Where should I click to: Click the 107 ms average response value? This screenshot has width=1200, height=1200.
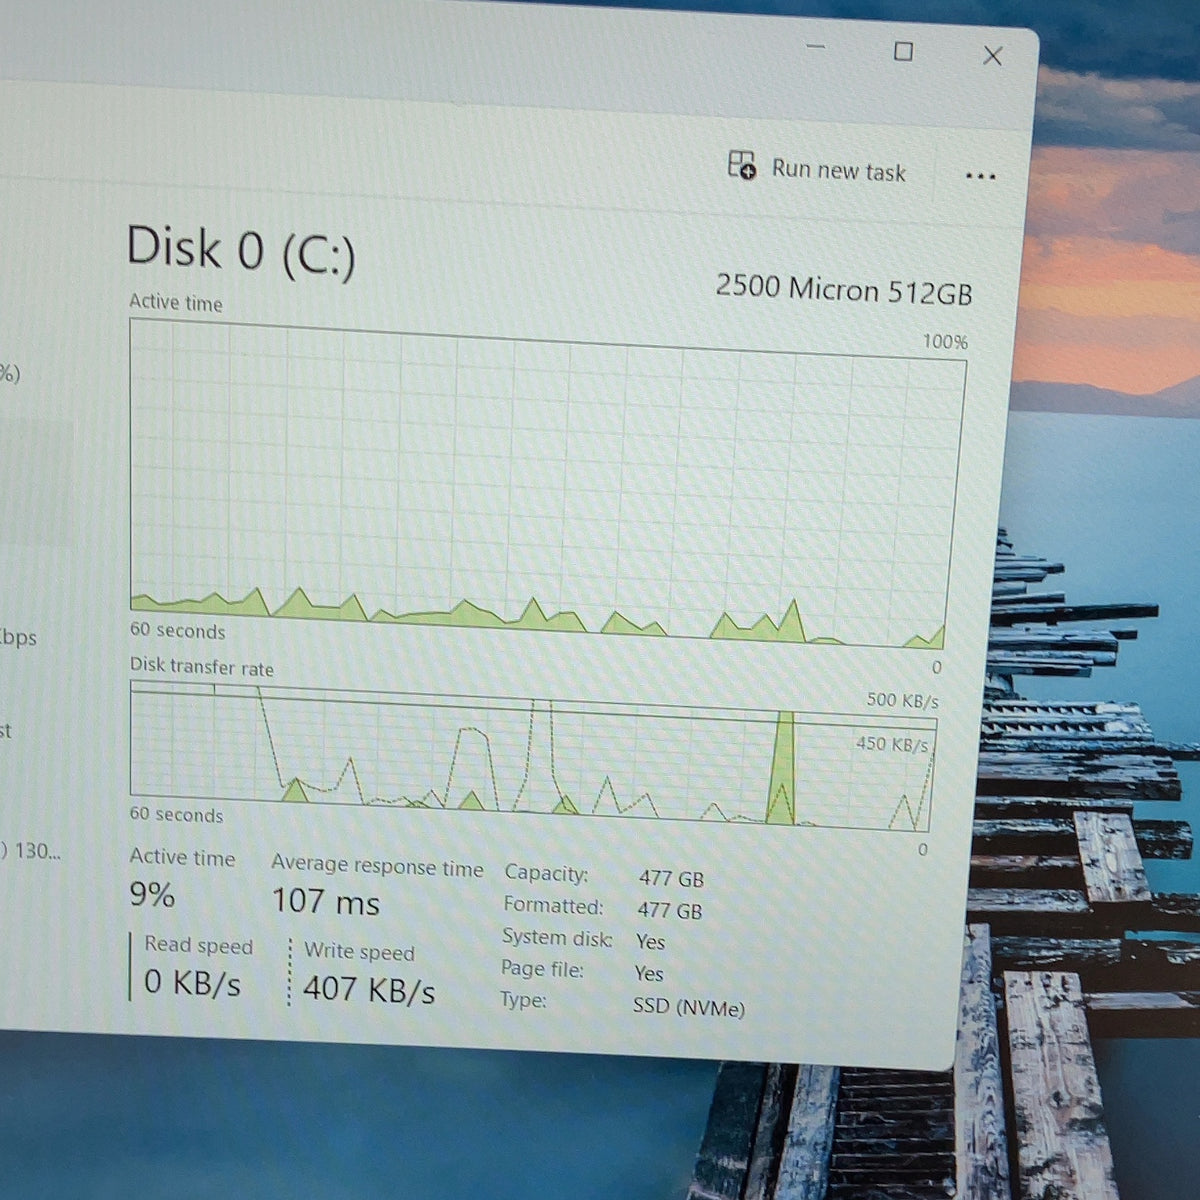tap(326, 901)
